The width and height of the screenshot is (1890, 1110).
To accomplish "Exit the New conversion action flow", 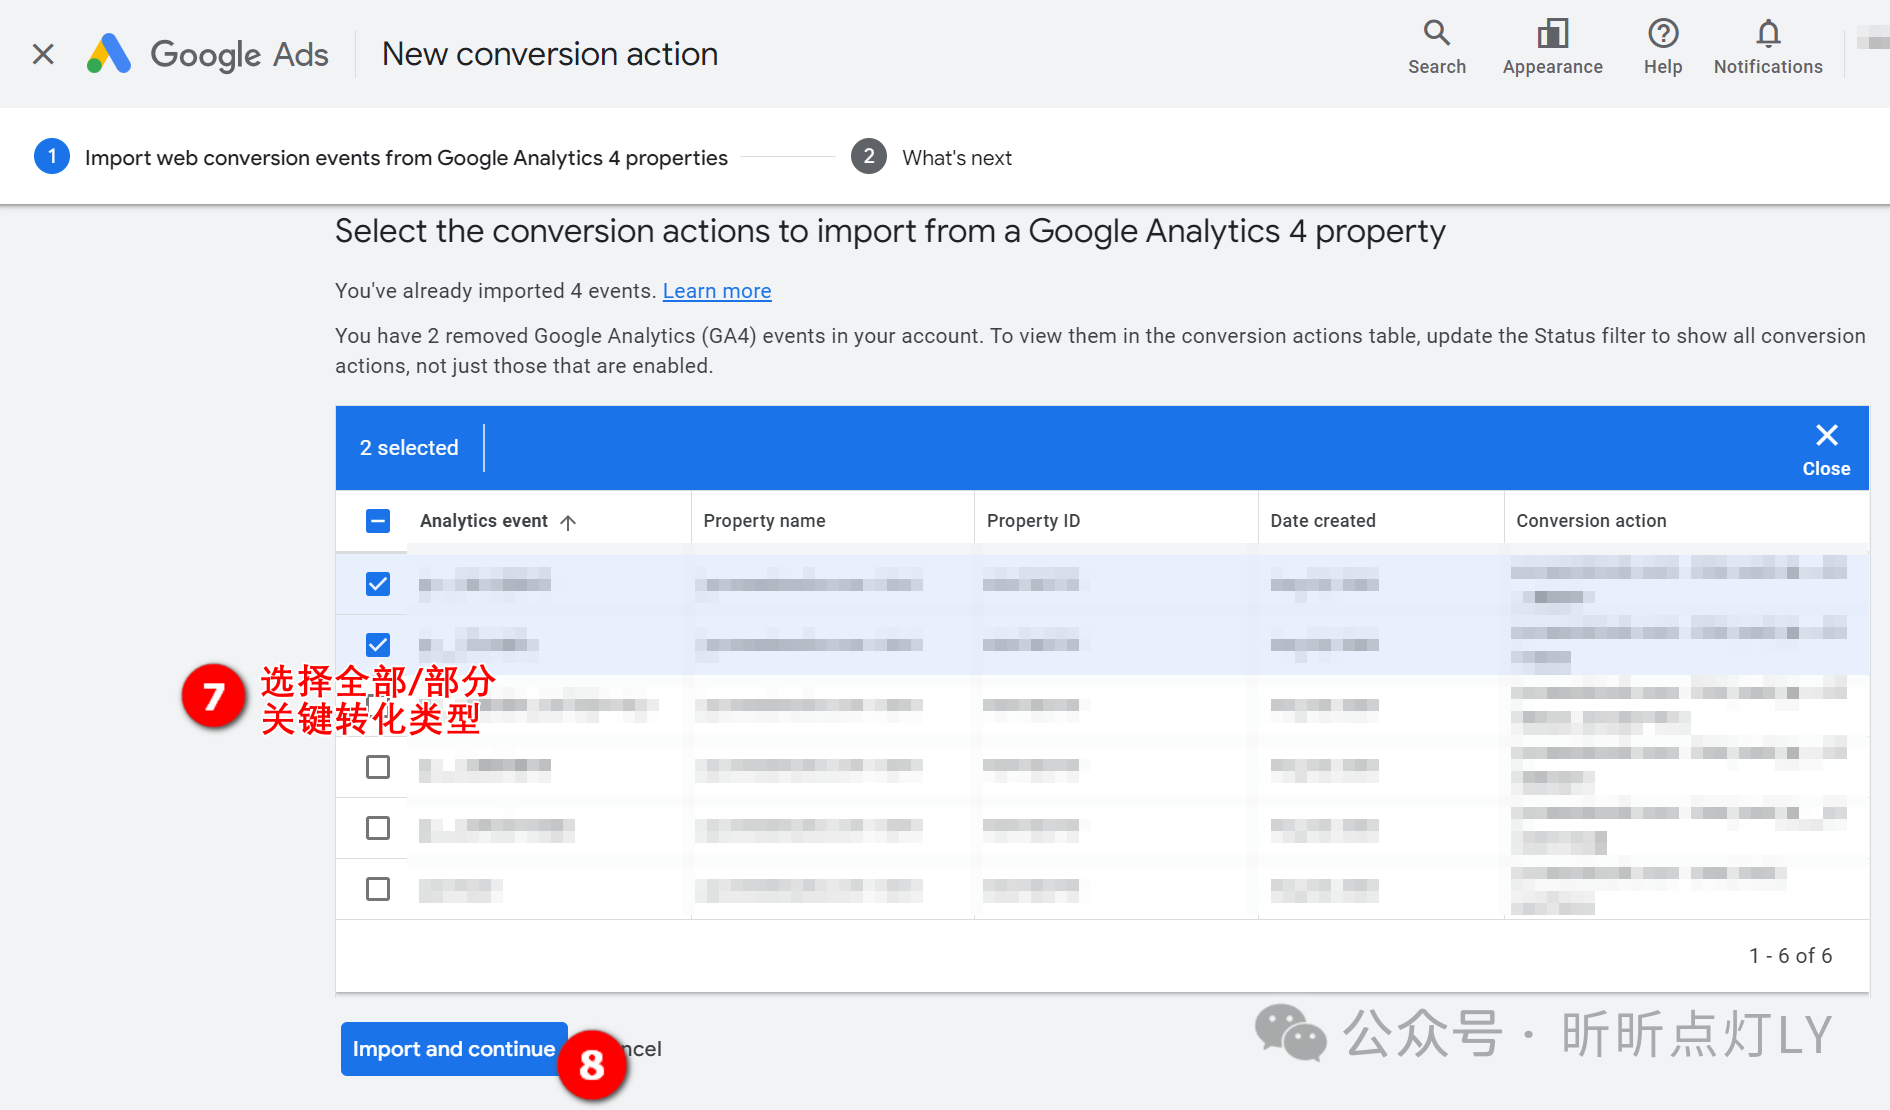I will pyautogui.click(x=42, y=54).
